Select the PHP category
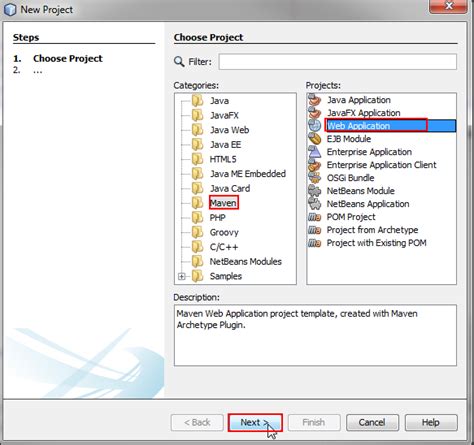Screen dimensions: 474x445 pos(218,218)
